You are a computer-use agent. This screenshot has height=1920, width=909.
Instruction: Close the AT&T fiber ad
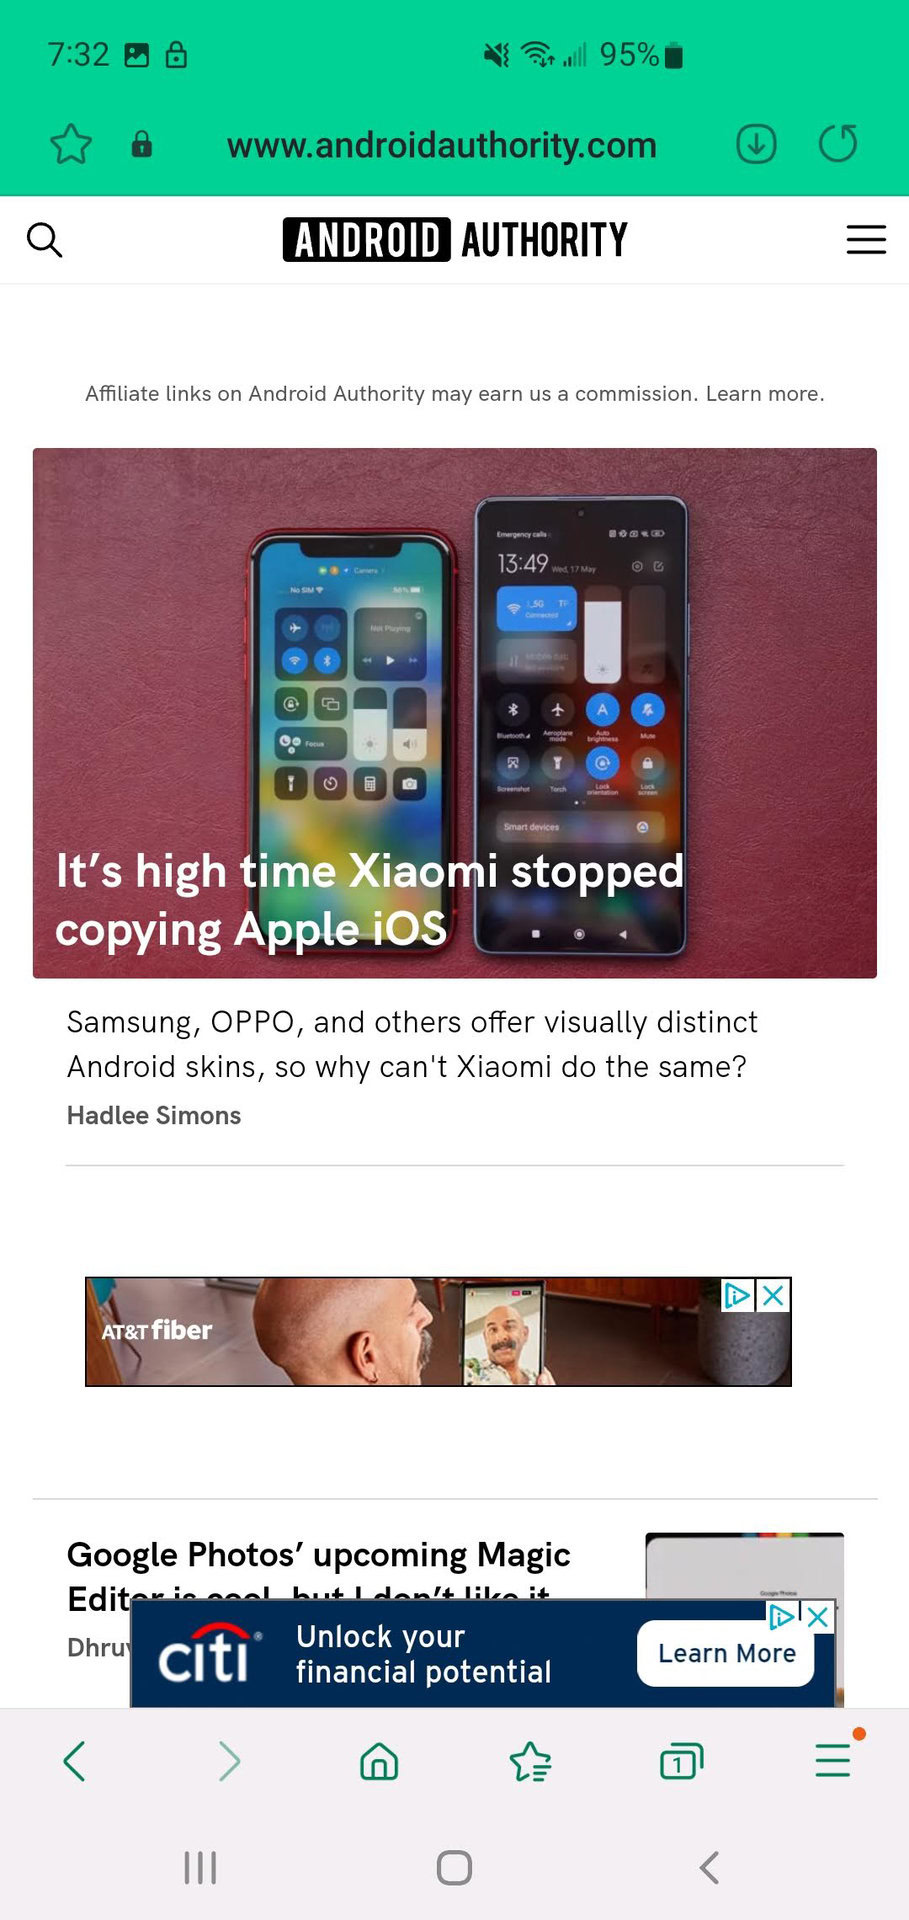[x=773, y=1296]
